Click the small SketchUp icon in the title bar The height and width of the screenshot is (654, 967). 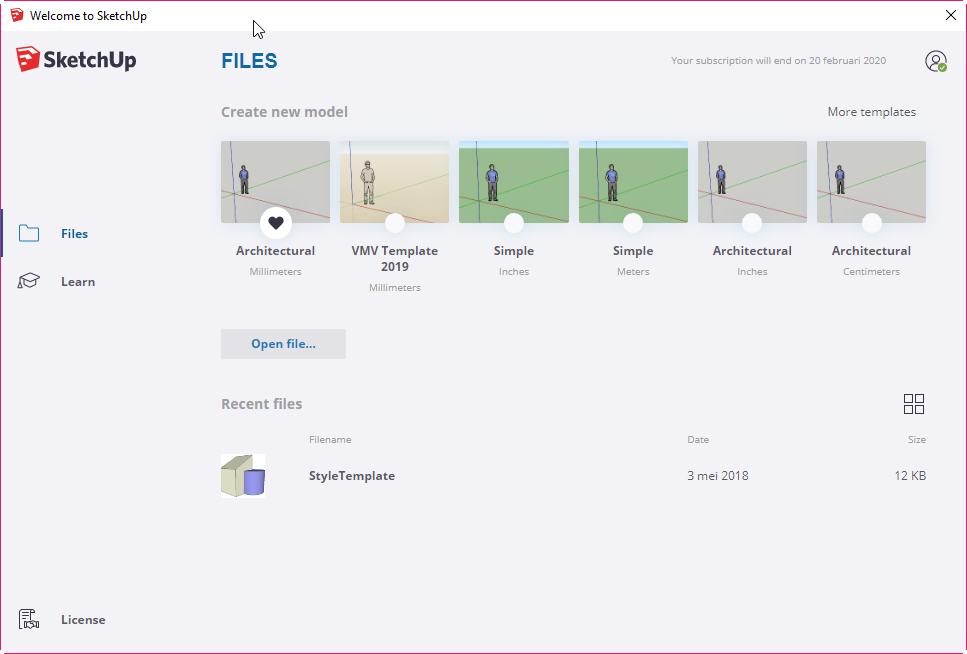click(x=17, y=15)
